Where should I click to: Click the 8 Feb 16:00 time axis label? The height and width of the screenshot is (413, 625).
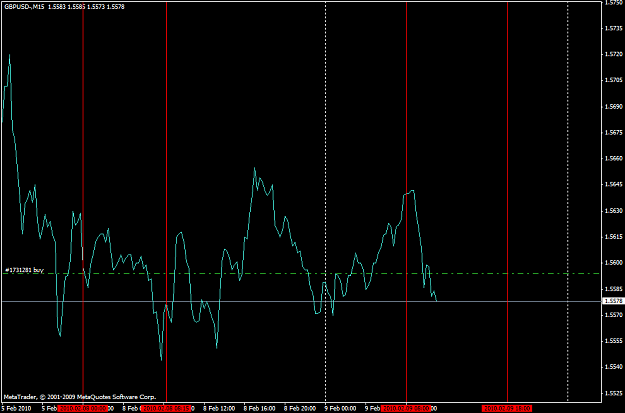pyautogui.click(x=259, y=409)
